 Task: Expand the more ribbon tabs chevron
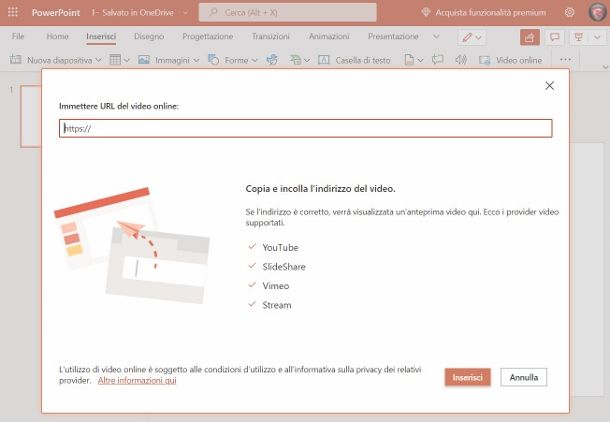point(436,37)
